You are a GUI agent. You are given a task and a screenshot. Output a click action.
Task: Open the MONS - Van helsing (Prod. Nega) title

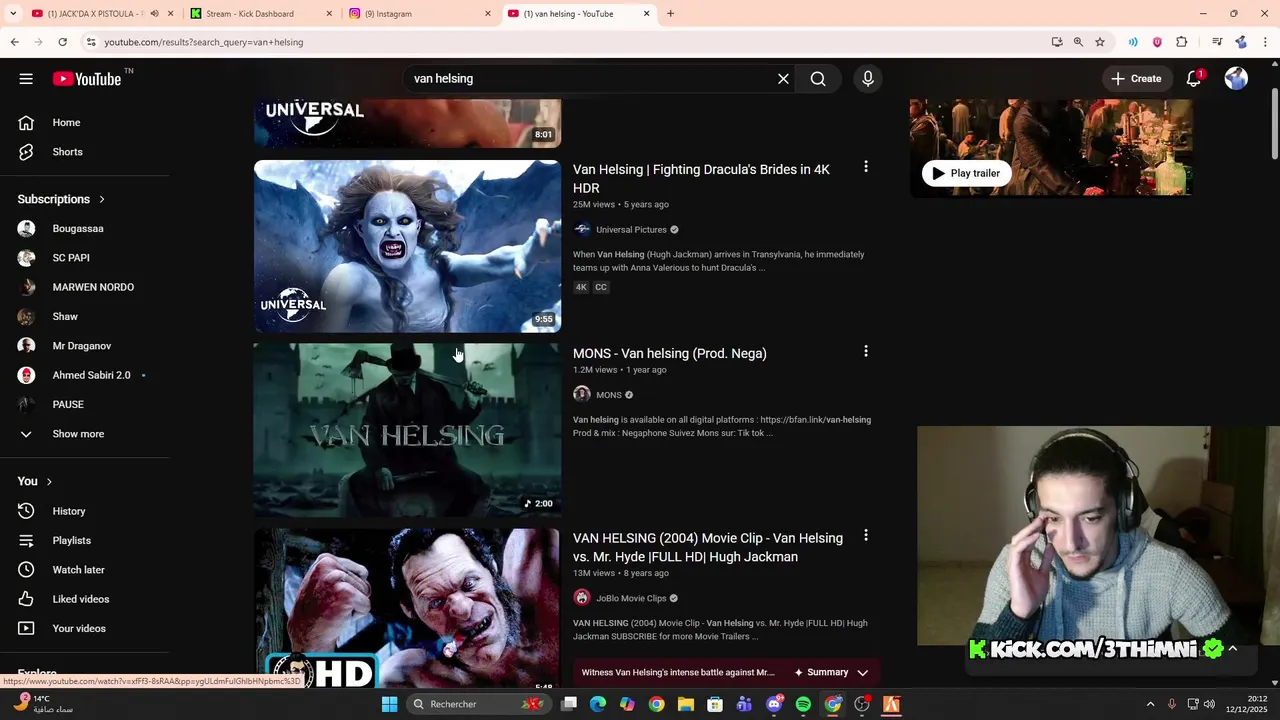click(x=670, y=354)
